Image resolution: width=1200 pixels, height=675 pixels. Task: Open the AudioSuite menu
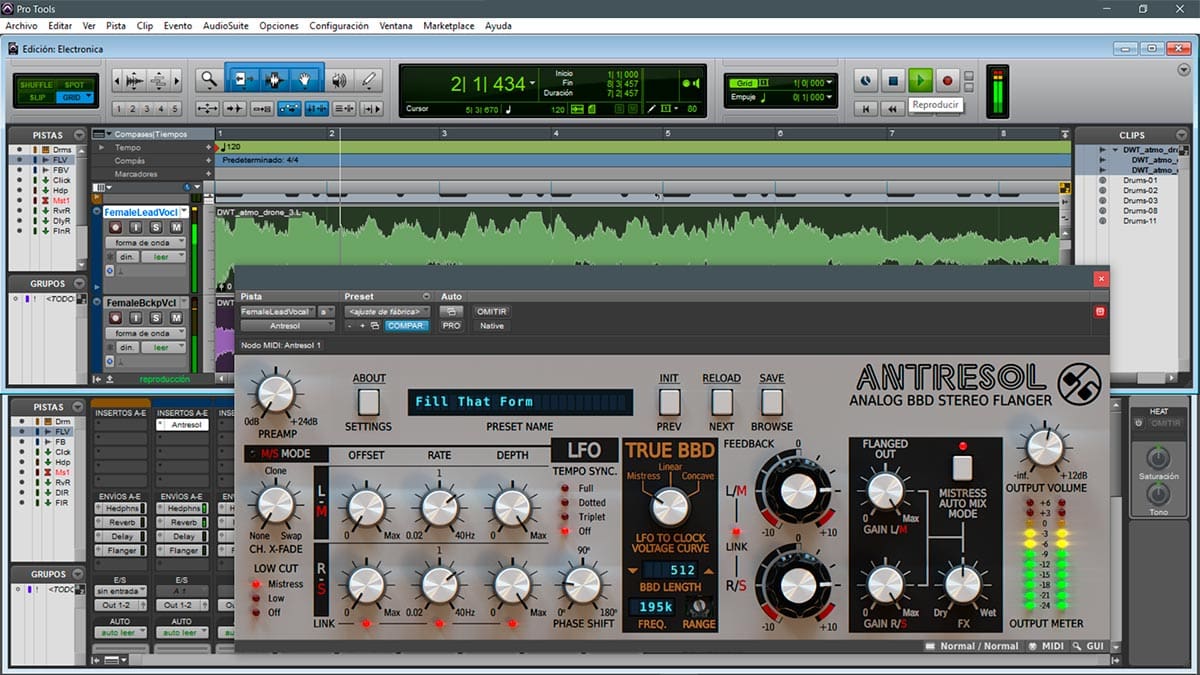226,26
